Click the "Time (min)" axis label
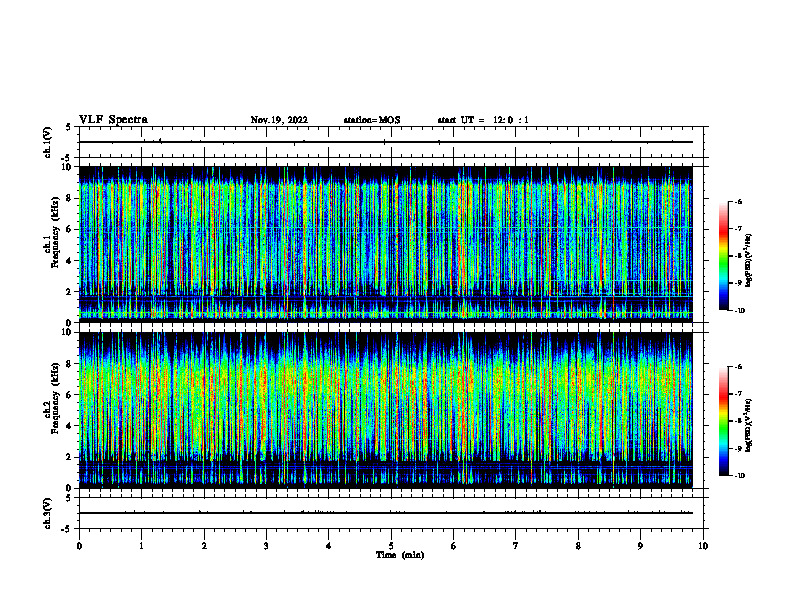The image size is (792, 612). (400, 555)
